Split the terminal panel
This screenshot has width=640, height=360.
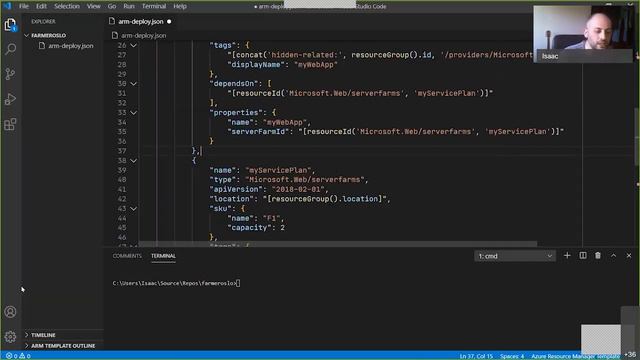click(x=583, y=256)
